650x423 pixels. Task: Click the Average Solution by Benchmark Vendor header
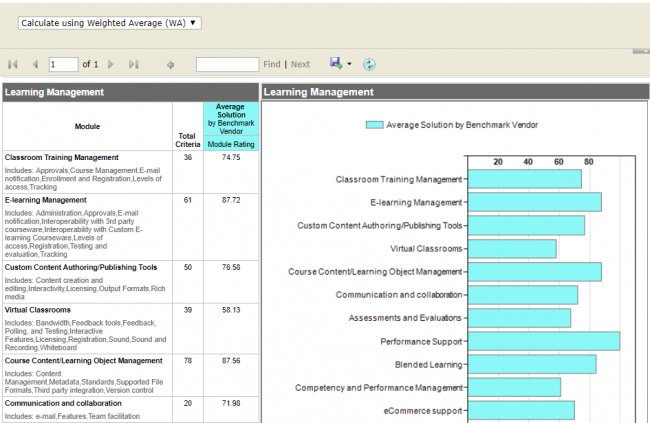click(231, 119)
